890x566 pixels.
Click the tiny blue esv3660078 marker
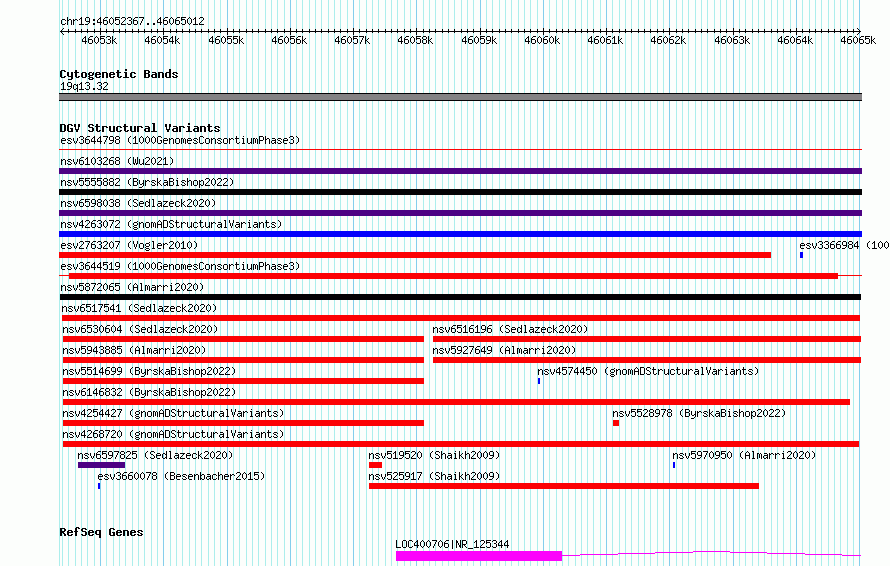(x=99, y=486)
